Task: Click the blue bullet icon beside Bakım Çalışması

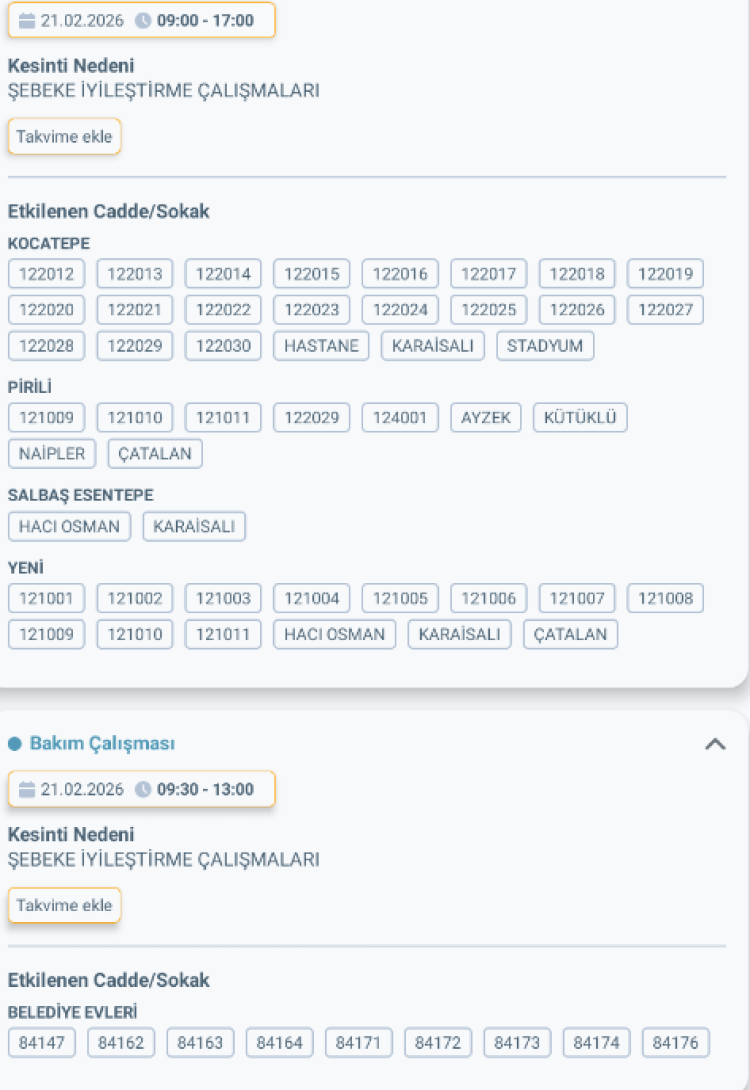Action: [13, 743]
